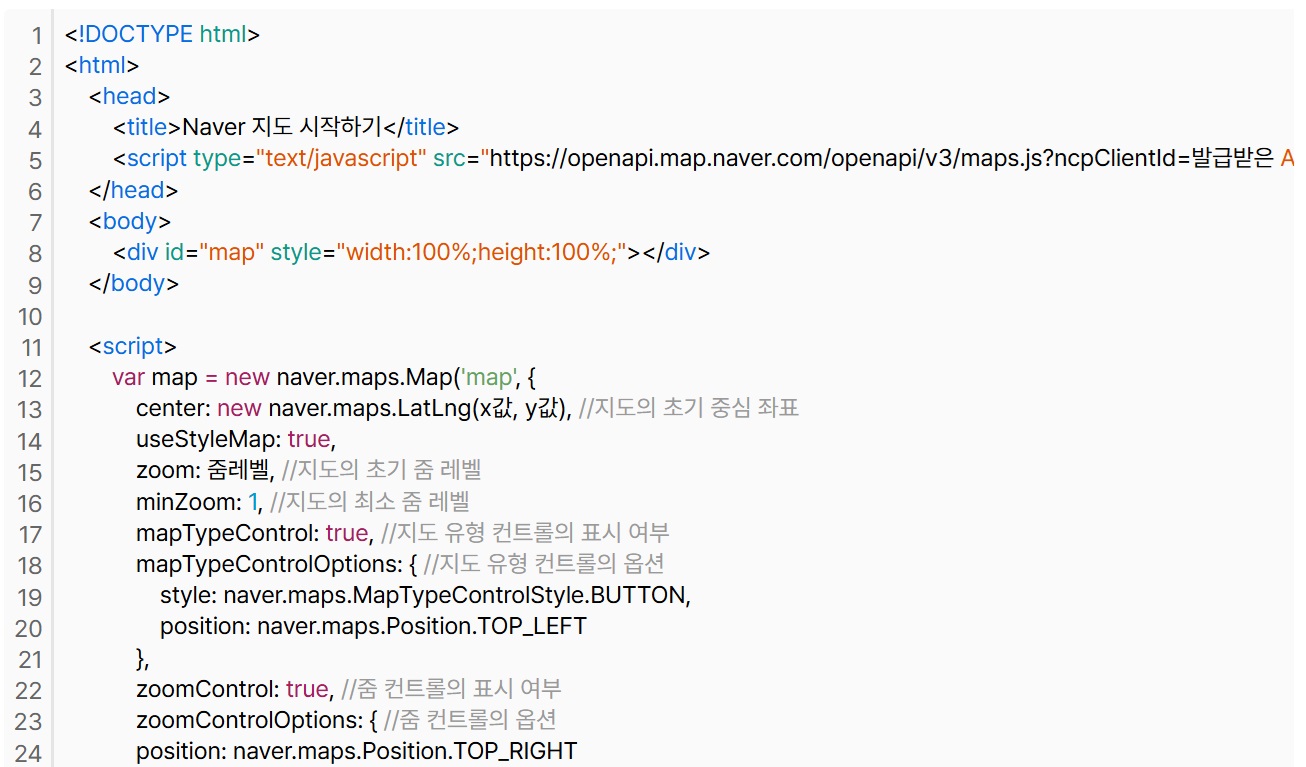Click the comment "//줌 컨트롤의 표시 여부"
1306x767 pixels.
[452, 689]
